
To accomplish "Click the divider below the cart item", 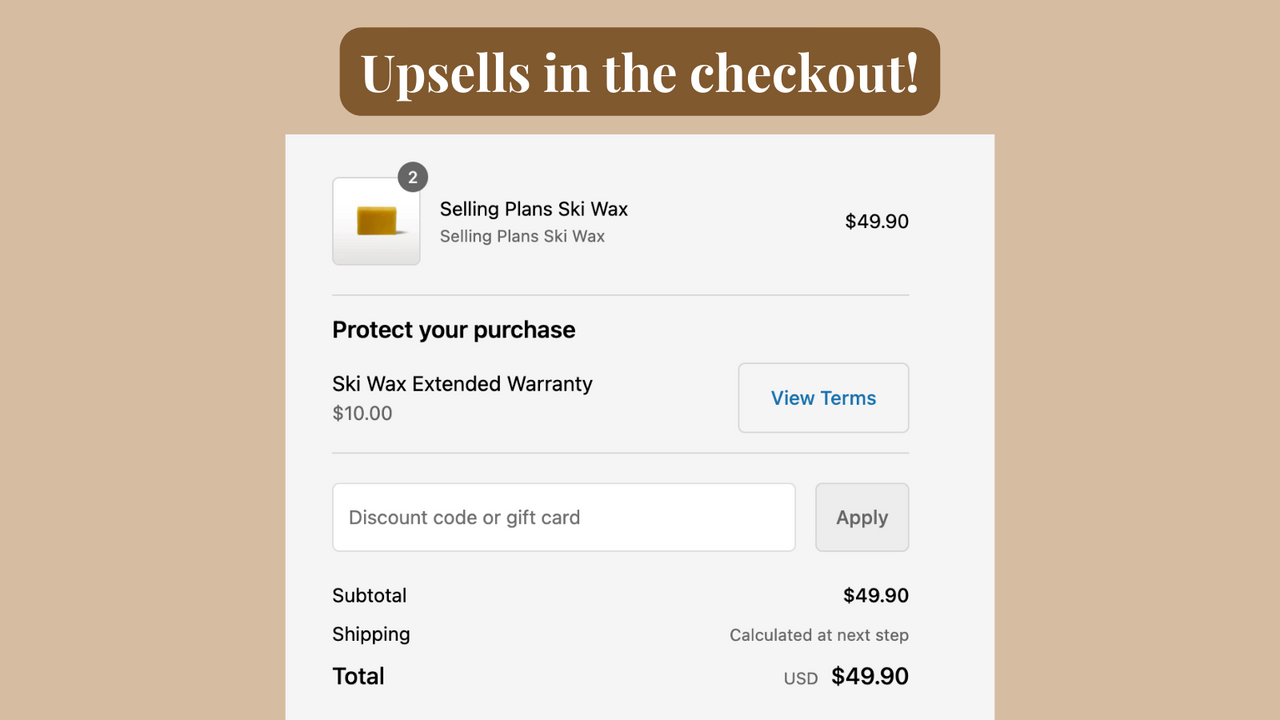I will point(620,293).
